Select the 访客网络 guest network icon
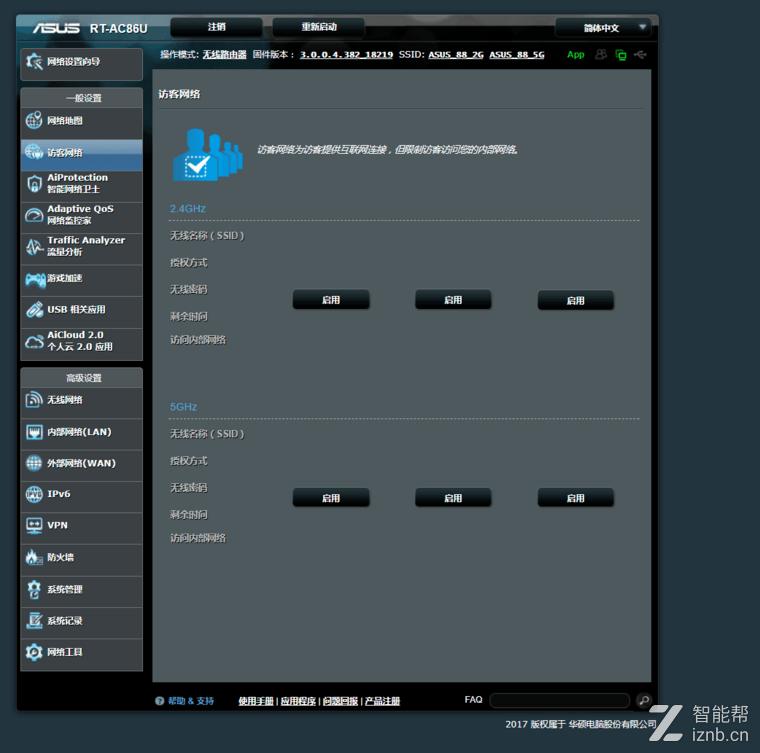Viewport: 760px width, 753px height. coord(34,152)
